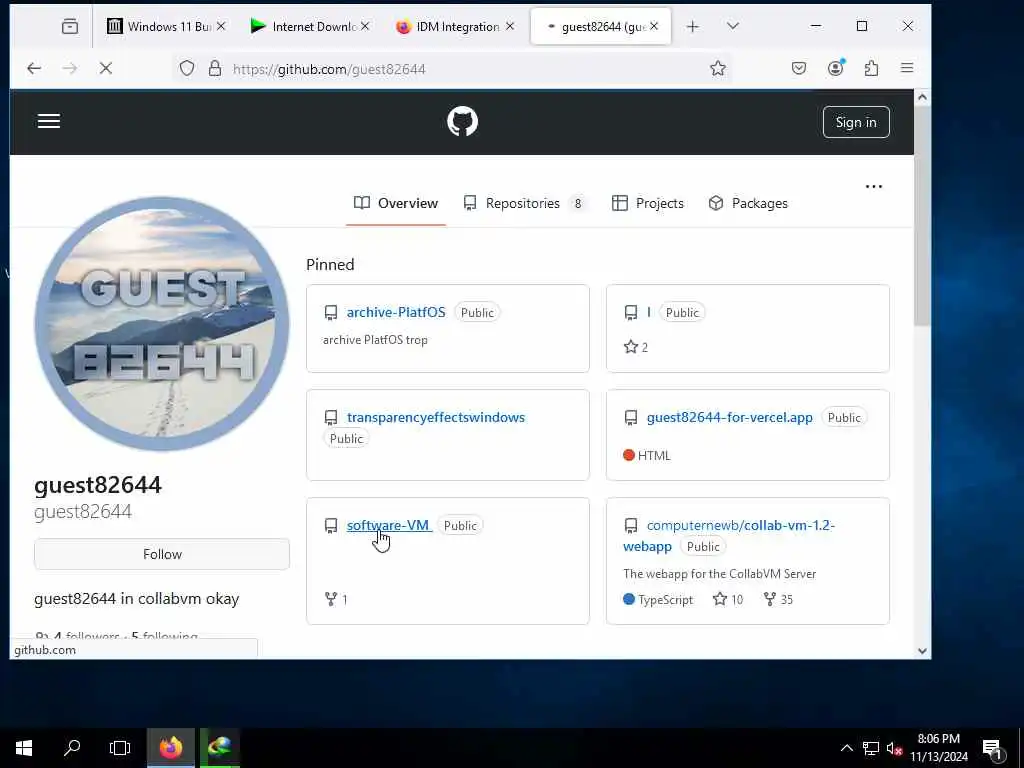Open the Firefox account icon
This screenshot has width=1024, height=768.
835,68
